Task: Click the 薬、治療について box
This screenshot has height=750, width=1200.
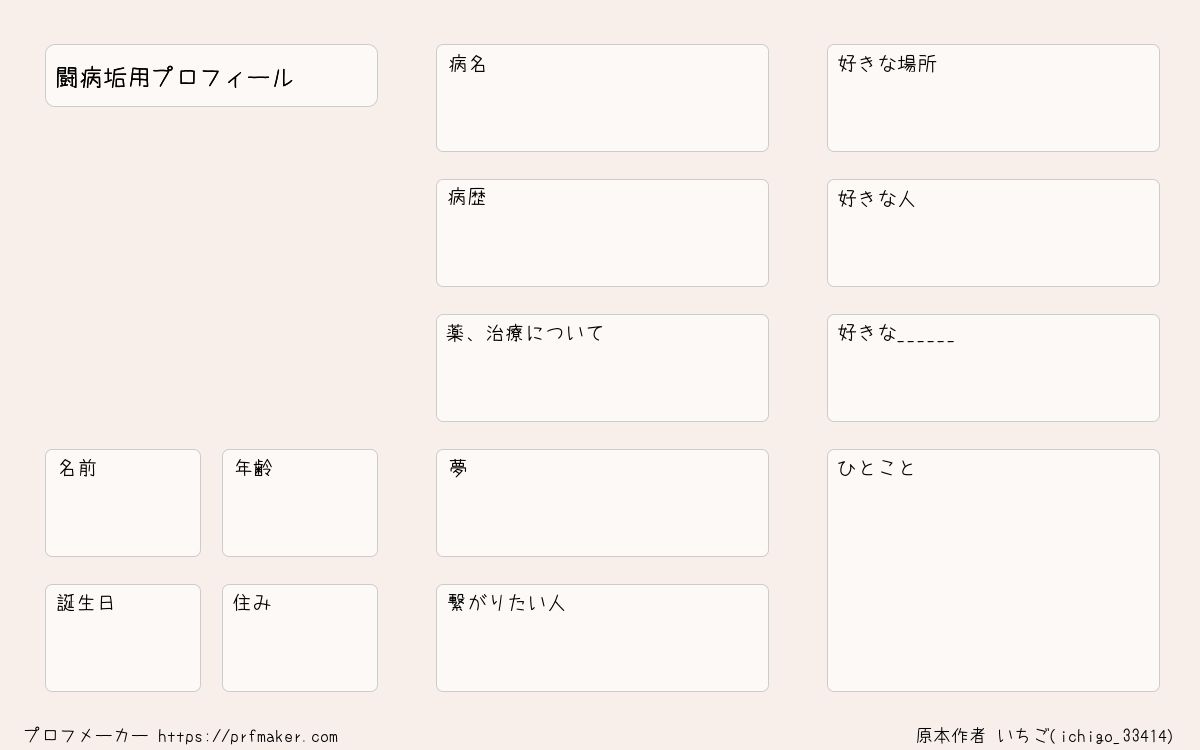Action: (x=602, y=368)
